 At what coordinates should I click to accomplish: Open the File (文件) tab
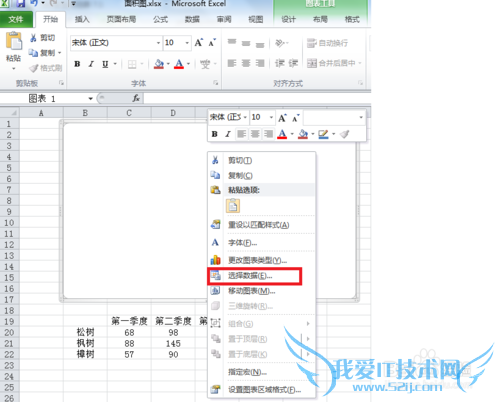[x=16, y=19]
